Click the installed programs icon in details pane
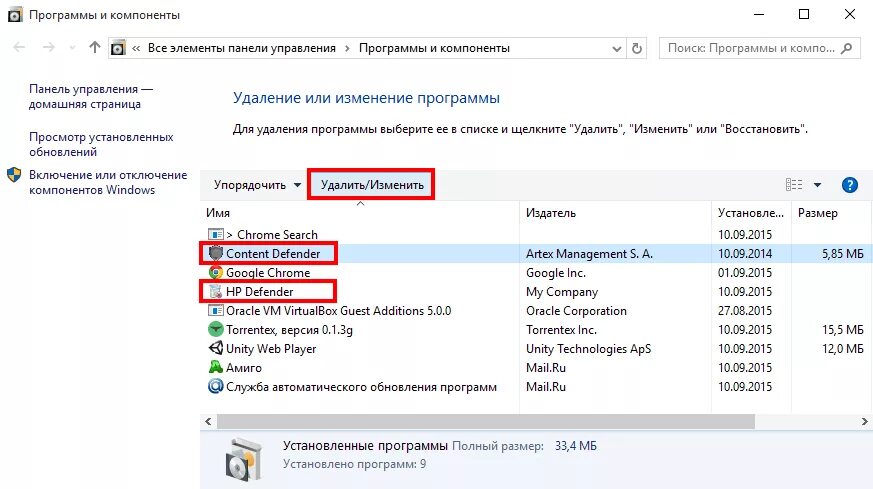The height and width of the screenshot is (489, 873). [x=243, y=459]
